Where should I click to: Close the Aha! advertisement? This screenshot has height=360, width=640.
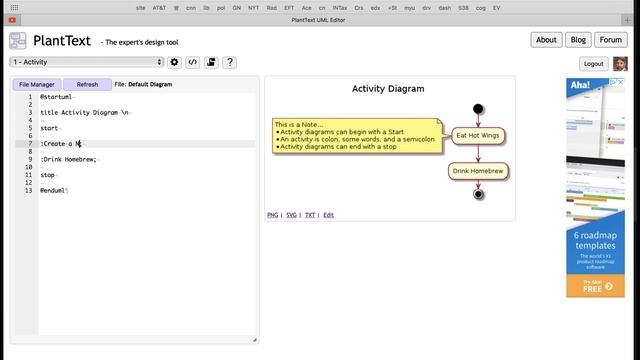621,82
